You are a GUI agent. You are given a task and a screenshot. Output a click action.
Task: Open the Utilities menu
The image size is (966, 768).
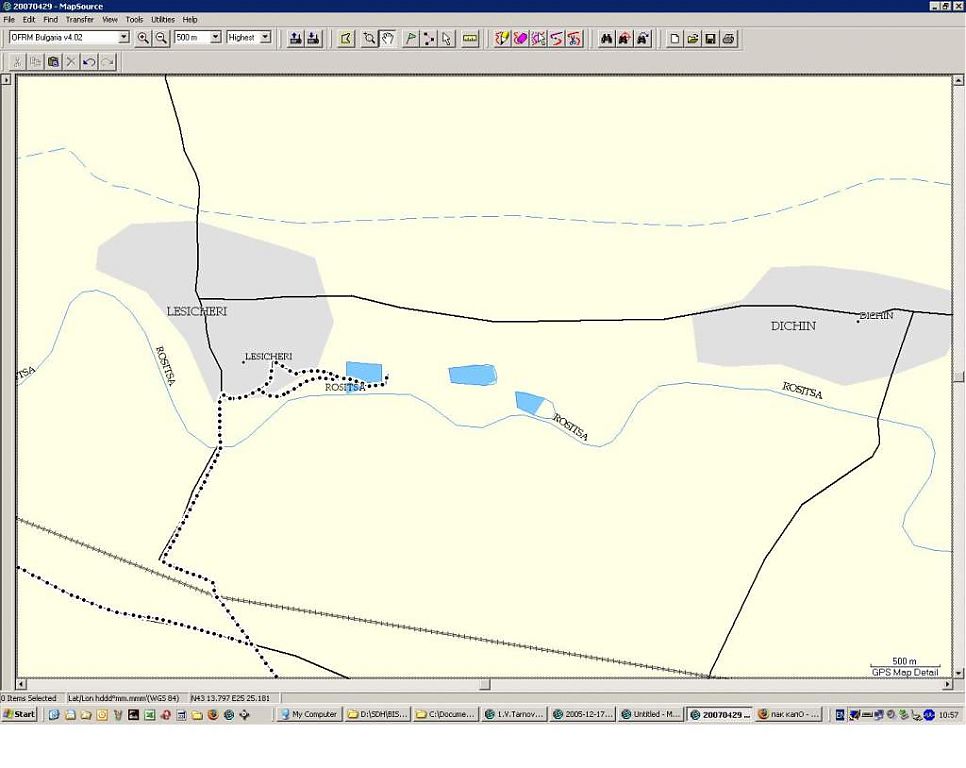(x=162, y=19)
